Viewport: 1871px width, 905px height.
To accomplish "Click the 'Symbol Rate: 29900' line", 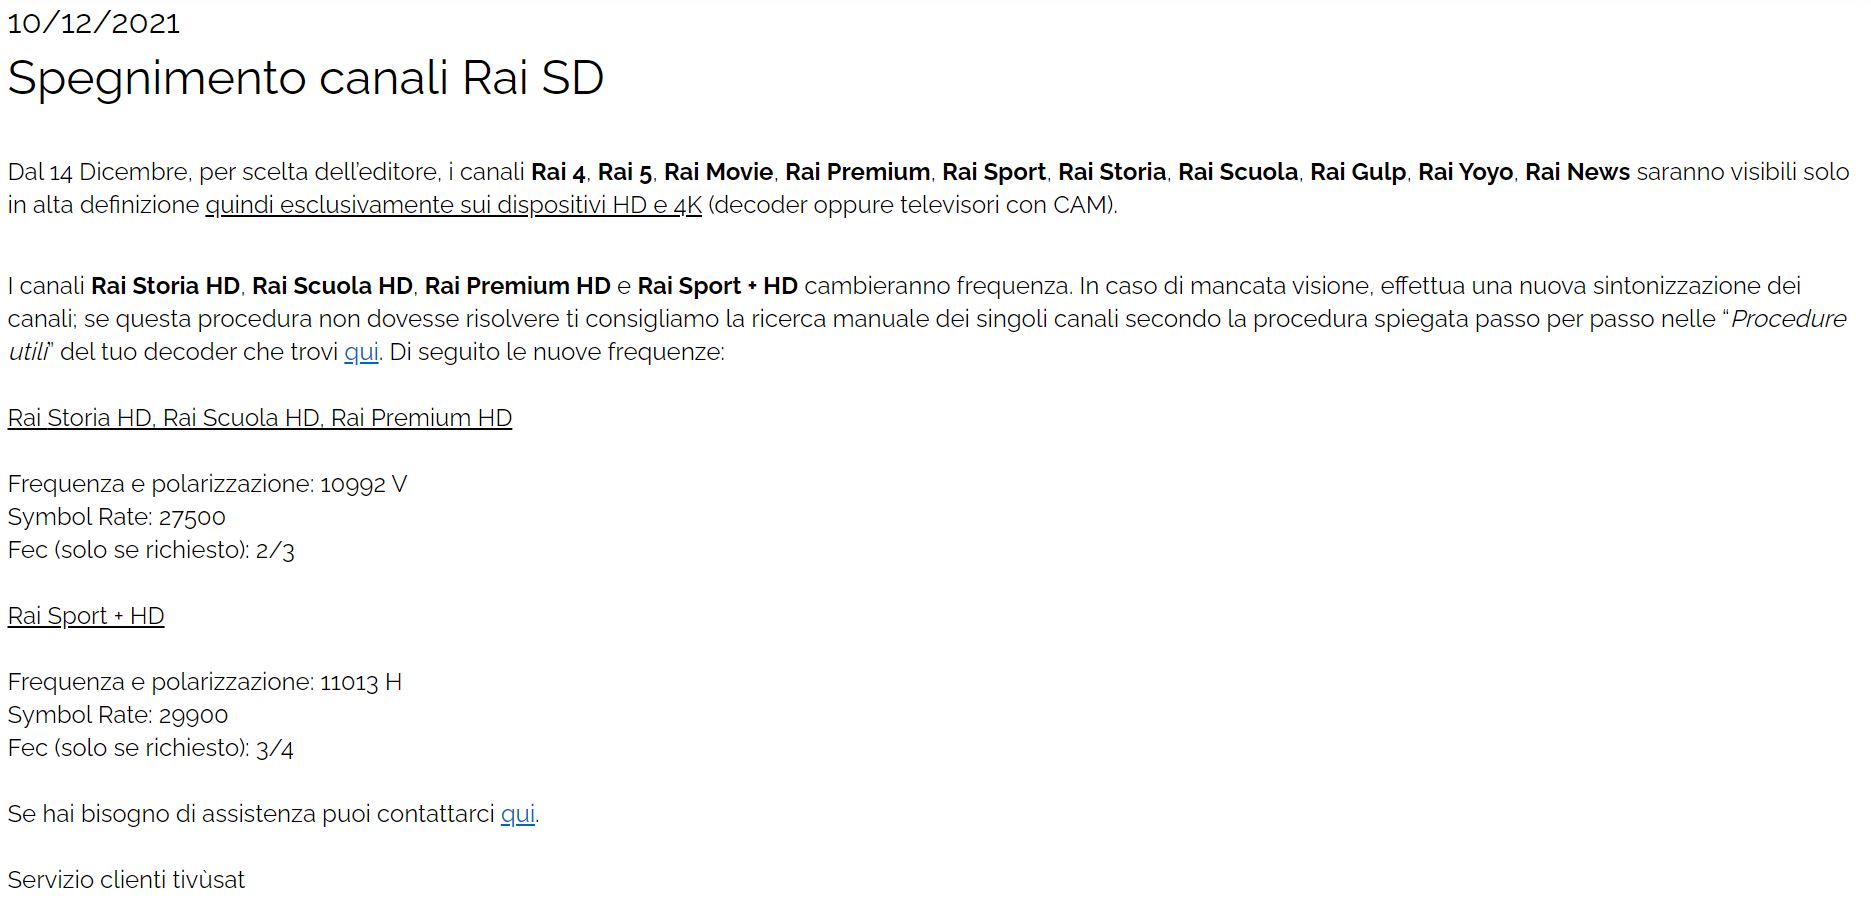I will (x=118, y=715).
